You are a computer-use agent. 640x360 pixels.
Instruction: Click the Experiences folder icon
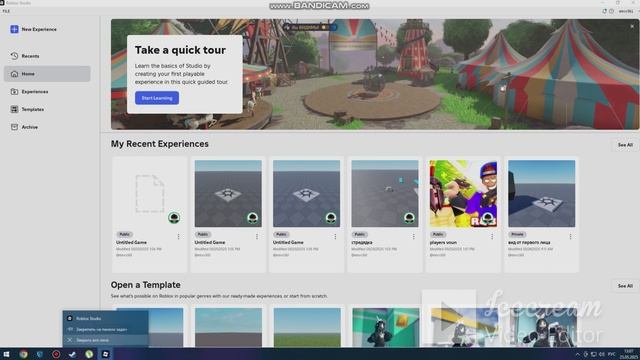[14, 91]
